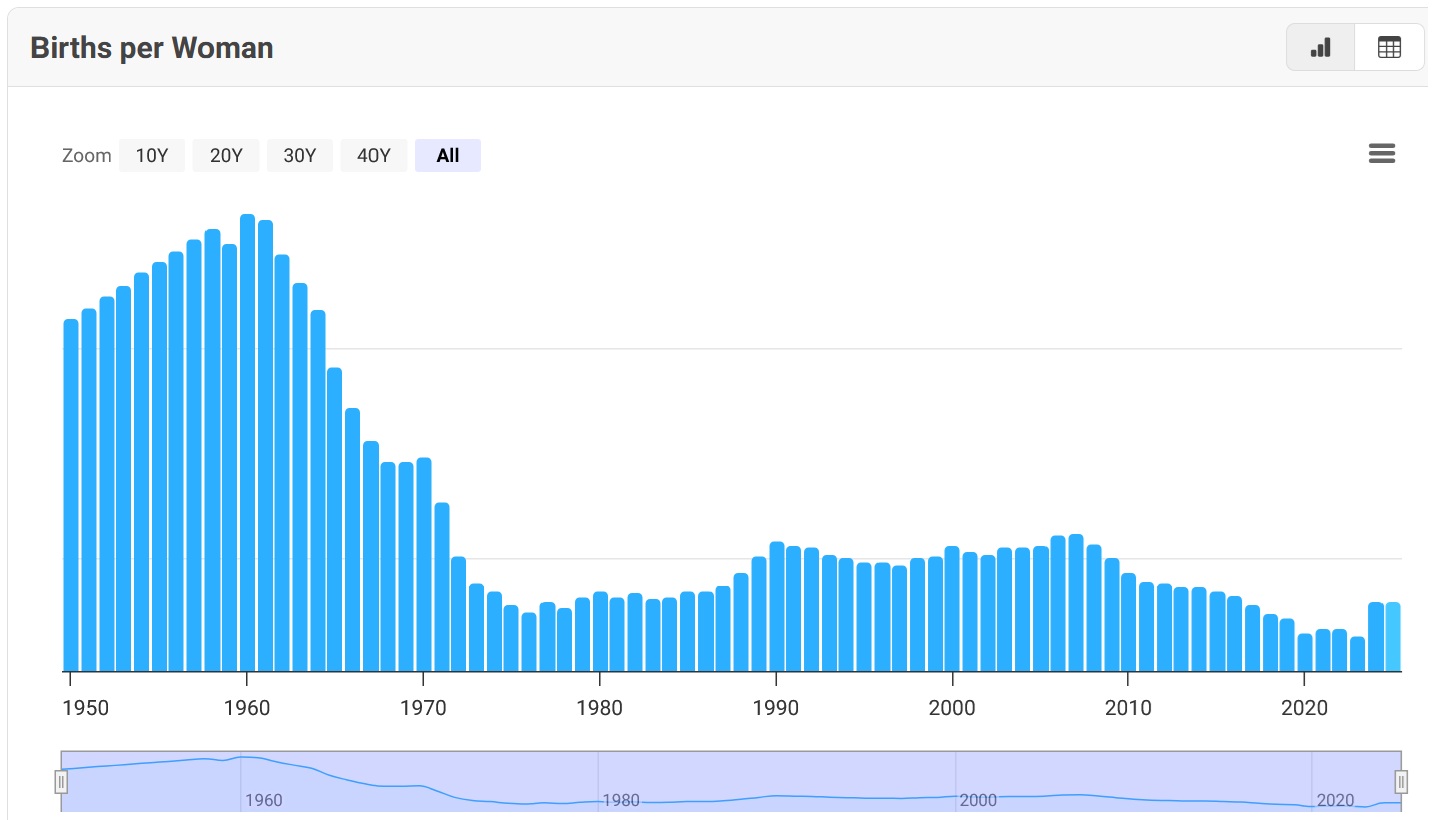Click 2020 in the navigator timeline
The image size is (1433, 820).
point(1336,800)
